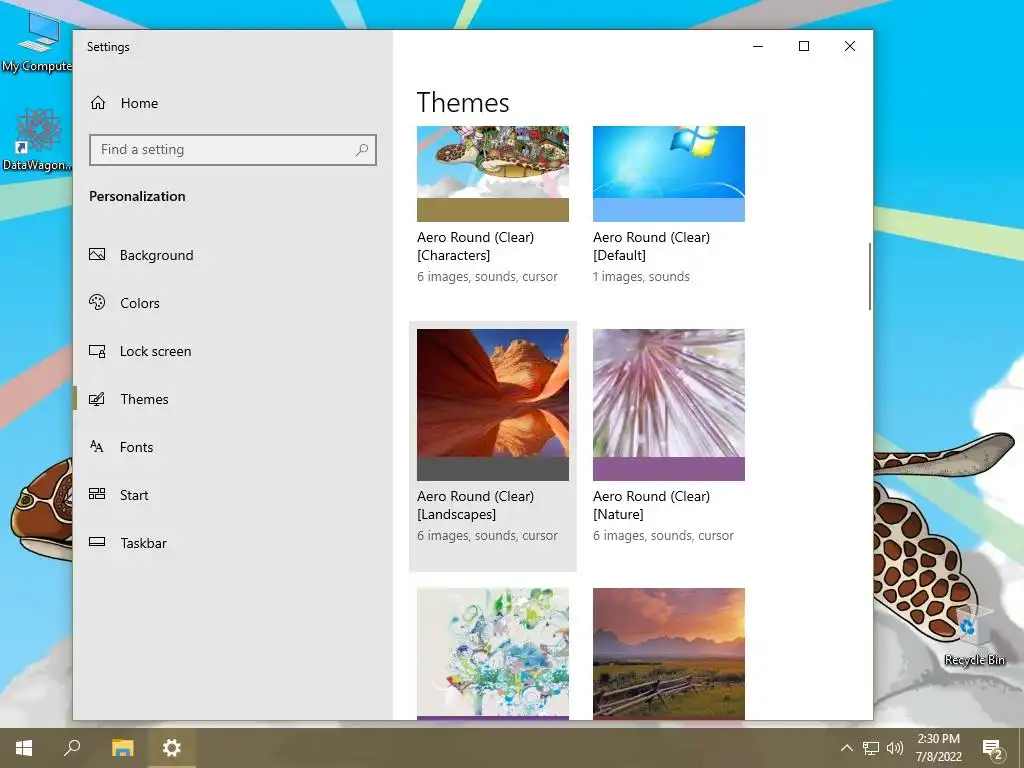Open the Fonts settings page
Viewport: 1024px width, 768px height.
pos(136,447)
